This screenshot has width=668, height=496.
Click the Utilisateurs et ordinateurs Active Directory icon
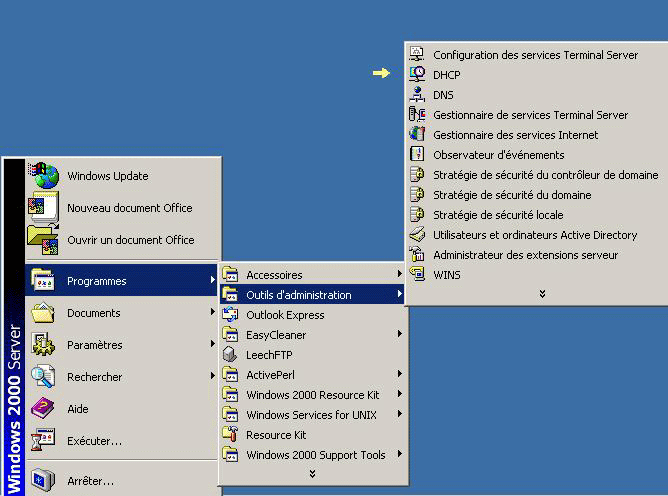[417, 234]
